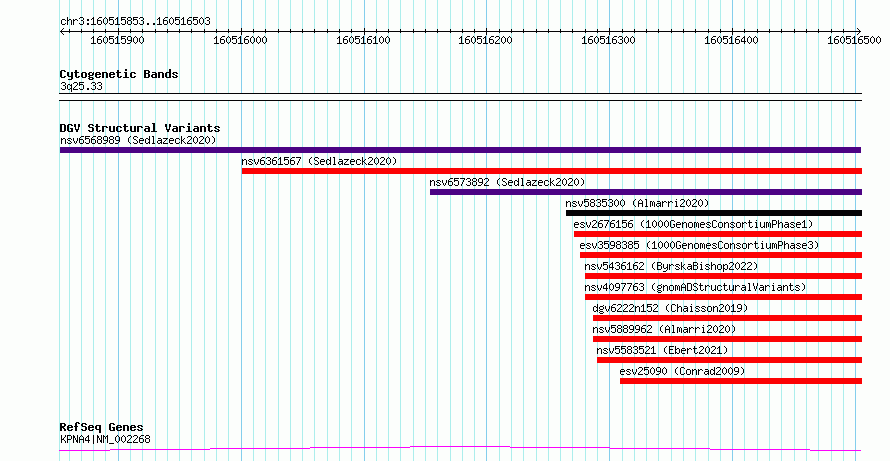Click the 3q25.33 cytogenetic band line
The width and height of the screenshot is (890, 461).
(x=460, y=97)
